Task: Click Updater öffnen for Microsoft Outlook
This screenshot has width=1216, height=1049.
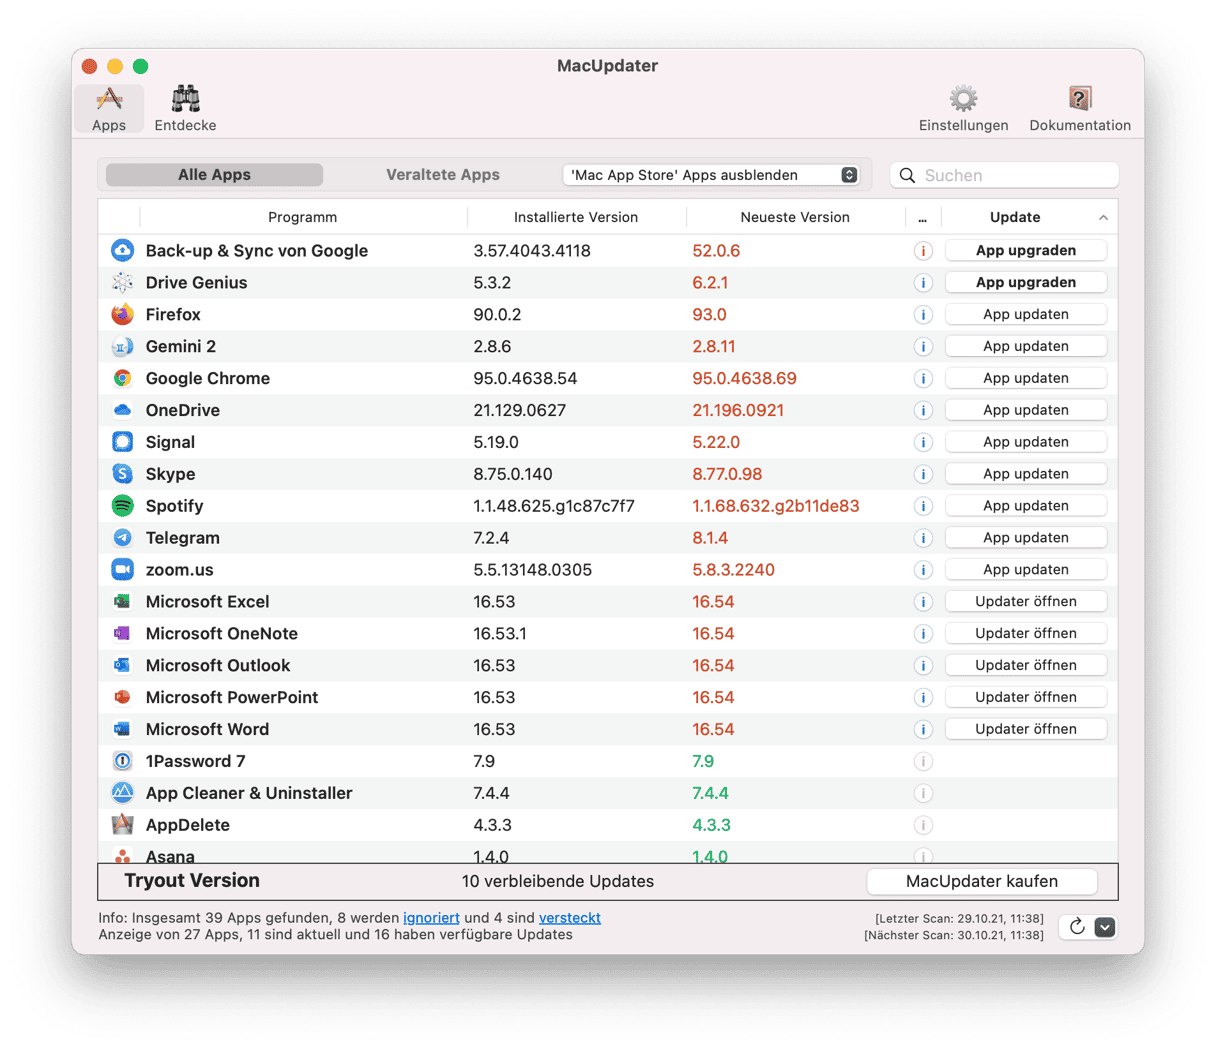Action: 1026,666
